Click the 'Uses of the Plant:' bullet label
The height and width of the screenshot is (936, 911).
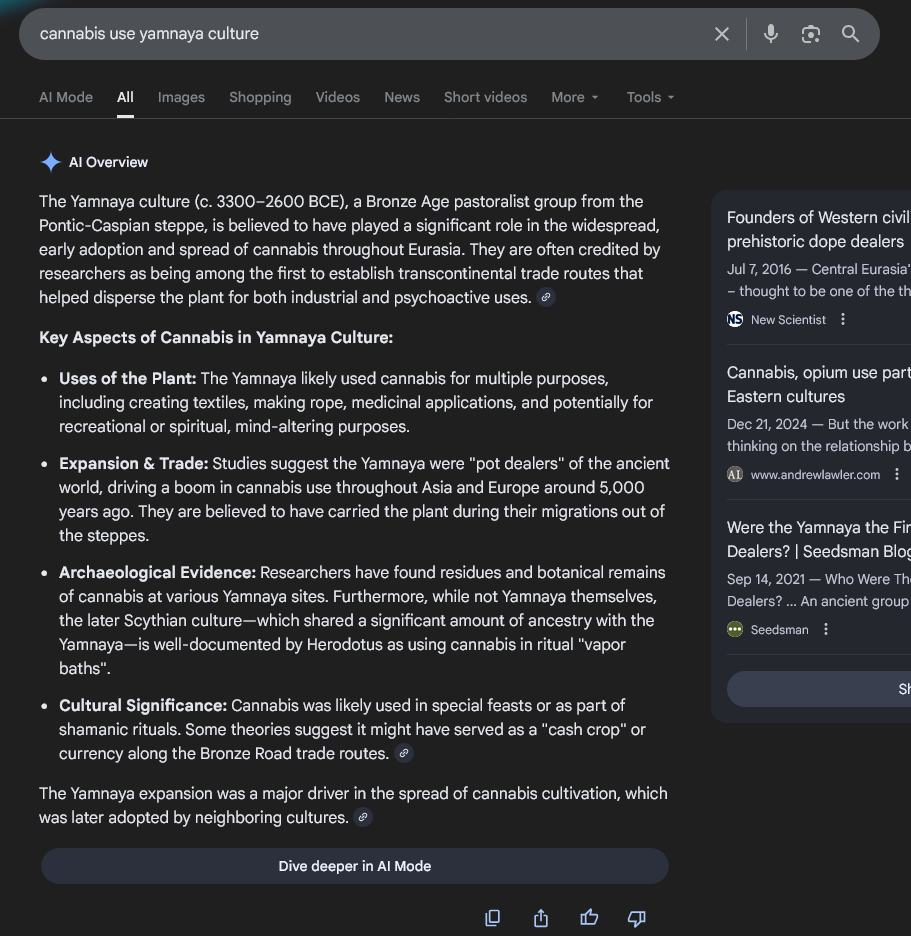128,378
